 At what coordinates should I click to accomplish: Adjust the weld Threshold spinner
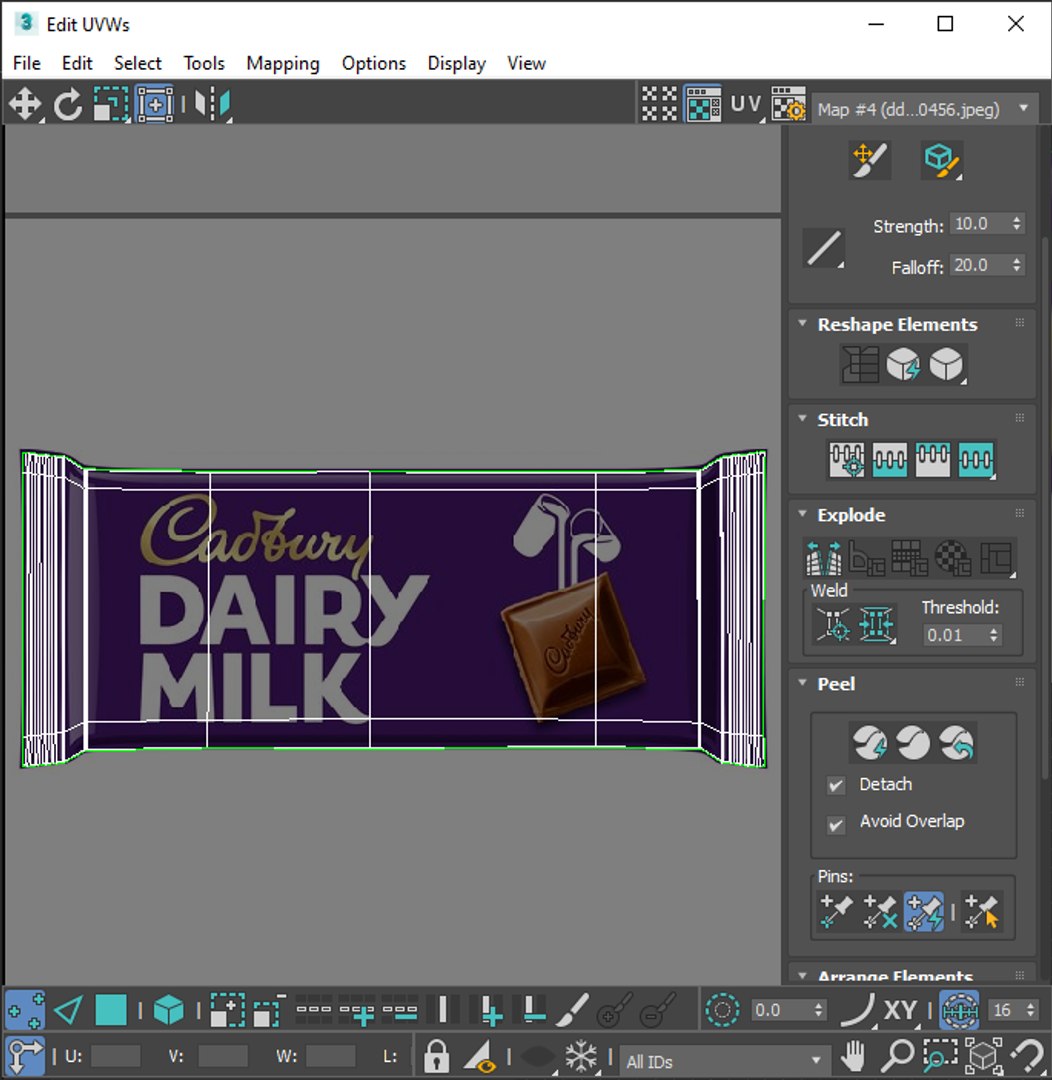(x=993, y=634)
